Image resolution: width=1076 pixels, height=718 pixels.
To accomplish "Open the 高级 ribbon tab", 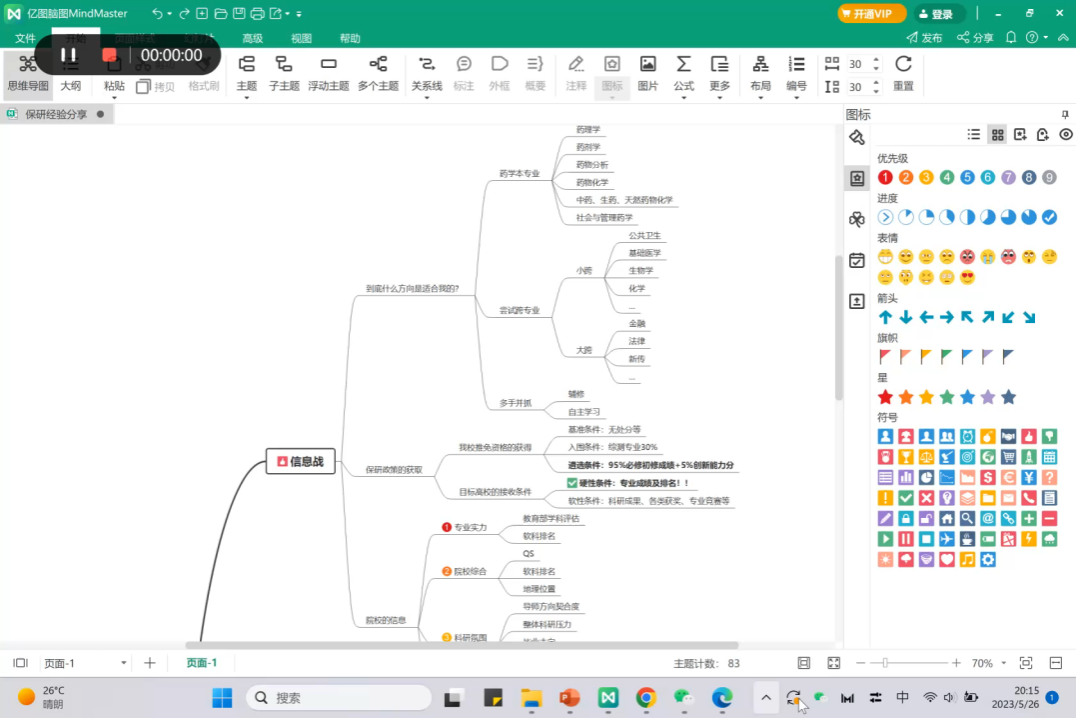I will tap(252, 38).
